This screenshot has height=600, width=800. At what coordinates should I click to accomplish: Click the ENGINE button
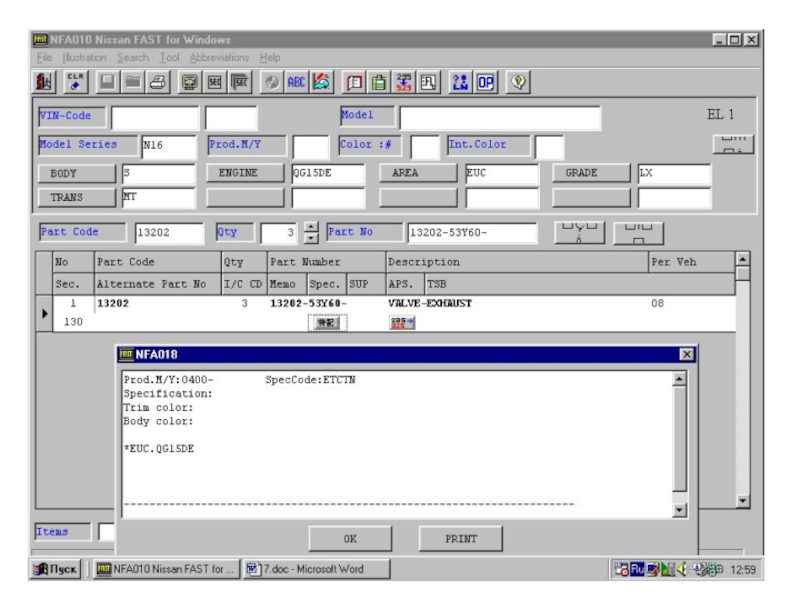(245, 173)
